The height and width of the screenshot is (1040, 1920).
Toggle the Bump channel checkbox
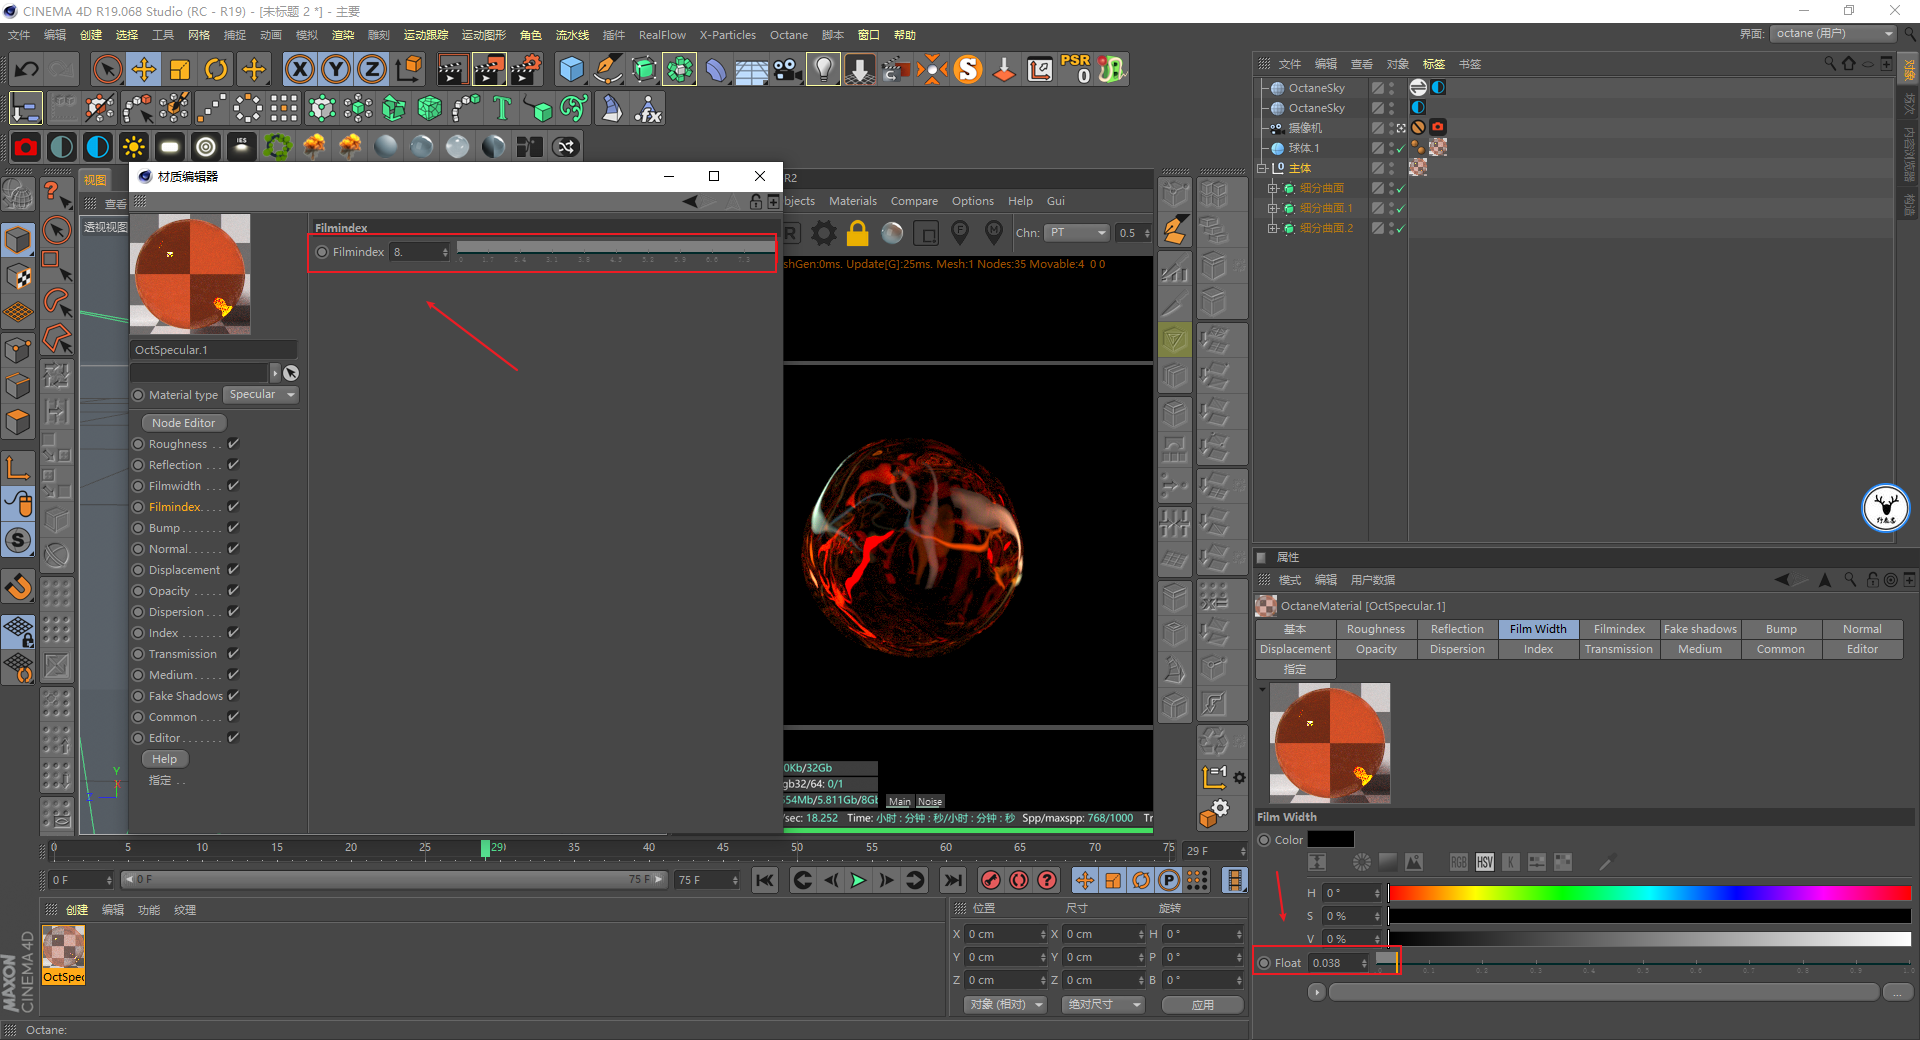click(233, 528)
